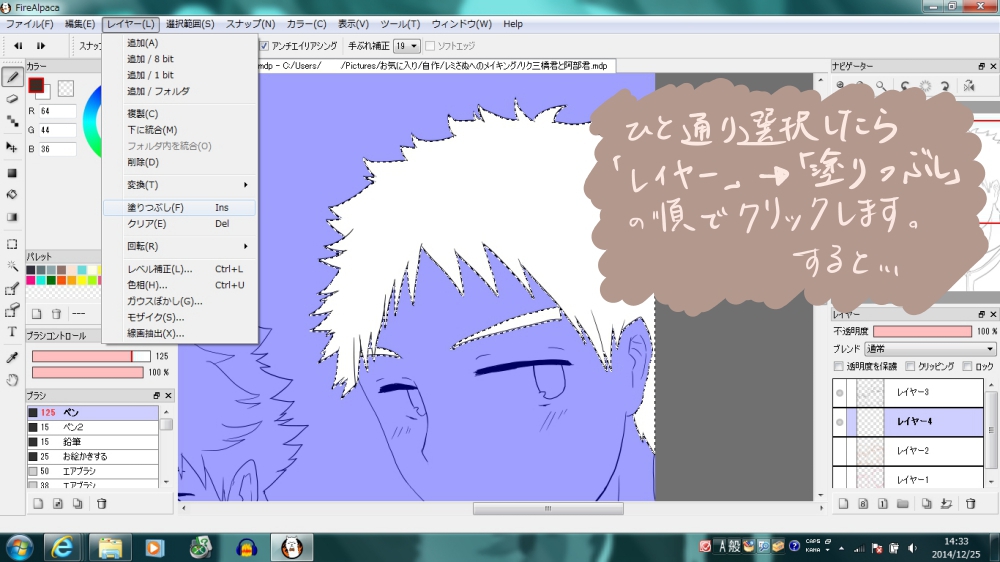1000x562 pixels.
Task: Adjust the 不透明度 opacity slider
Action: point(924,331)
